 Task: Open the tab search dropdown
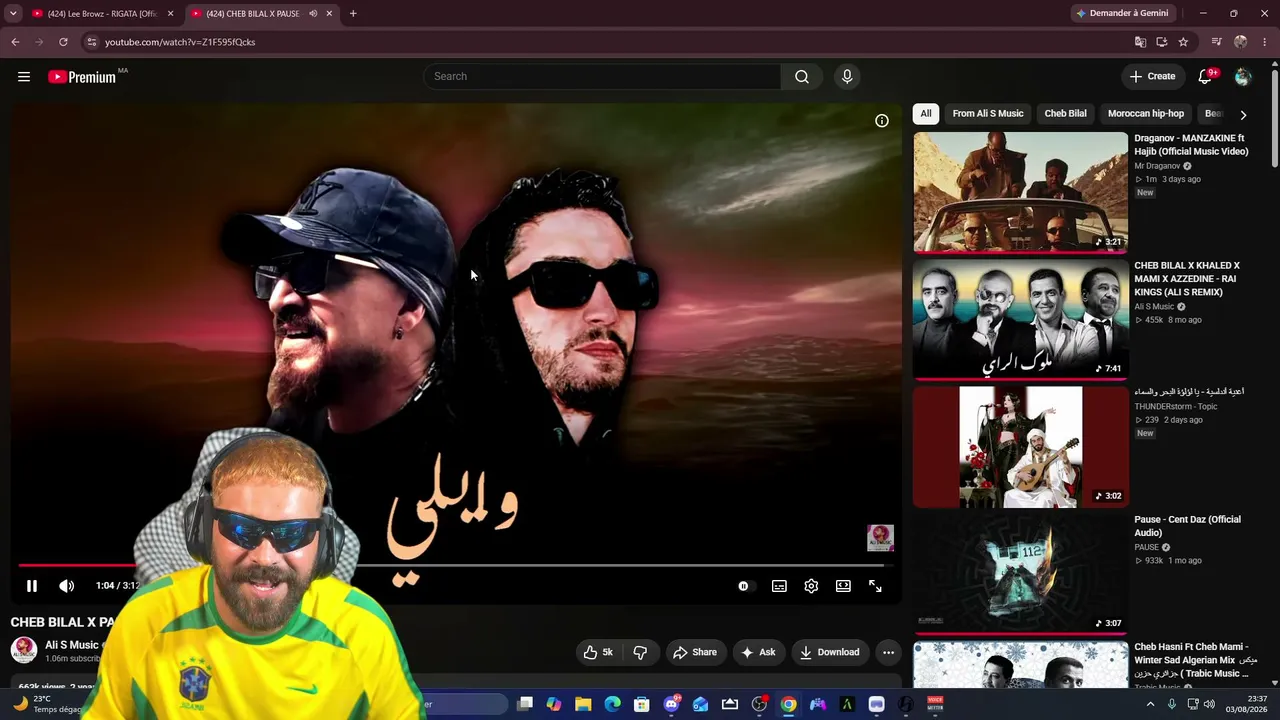pyautogui.click(x=13, y=14)
